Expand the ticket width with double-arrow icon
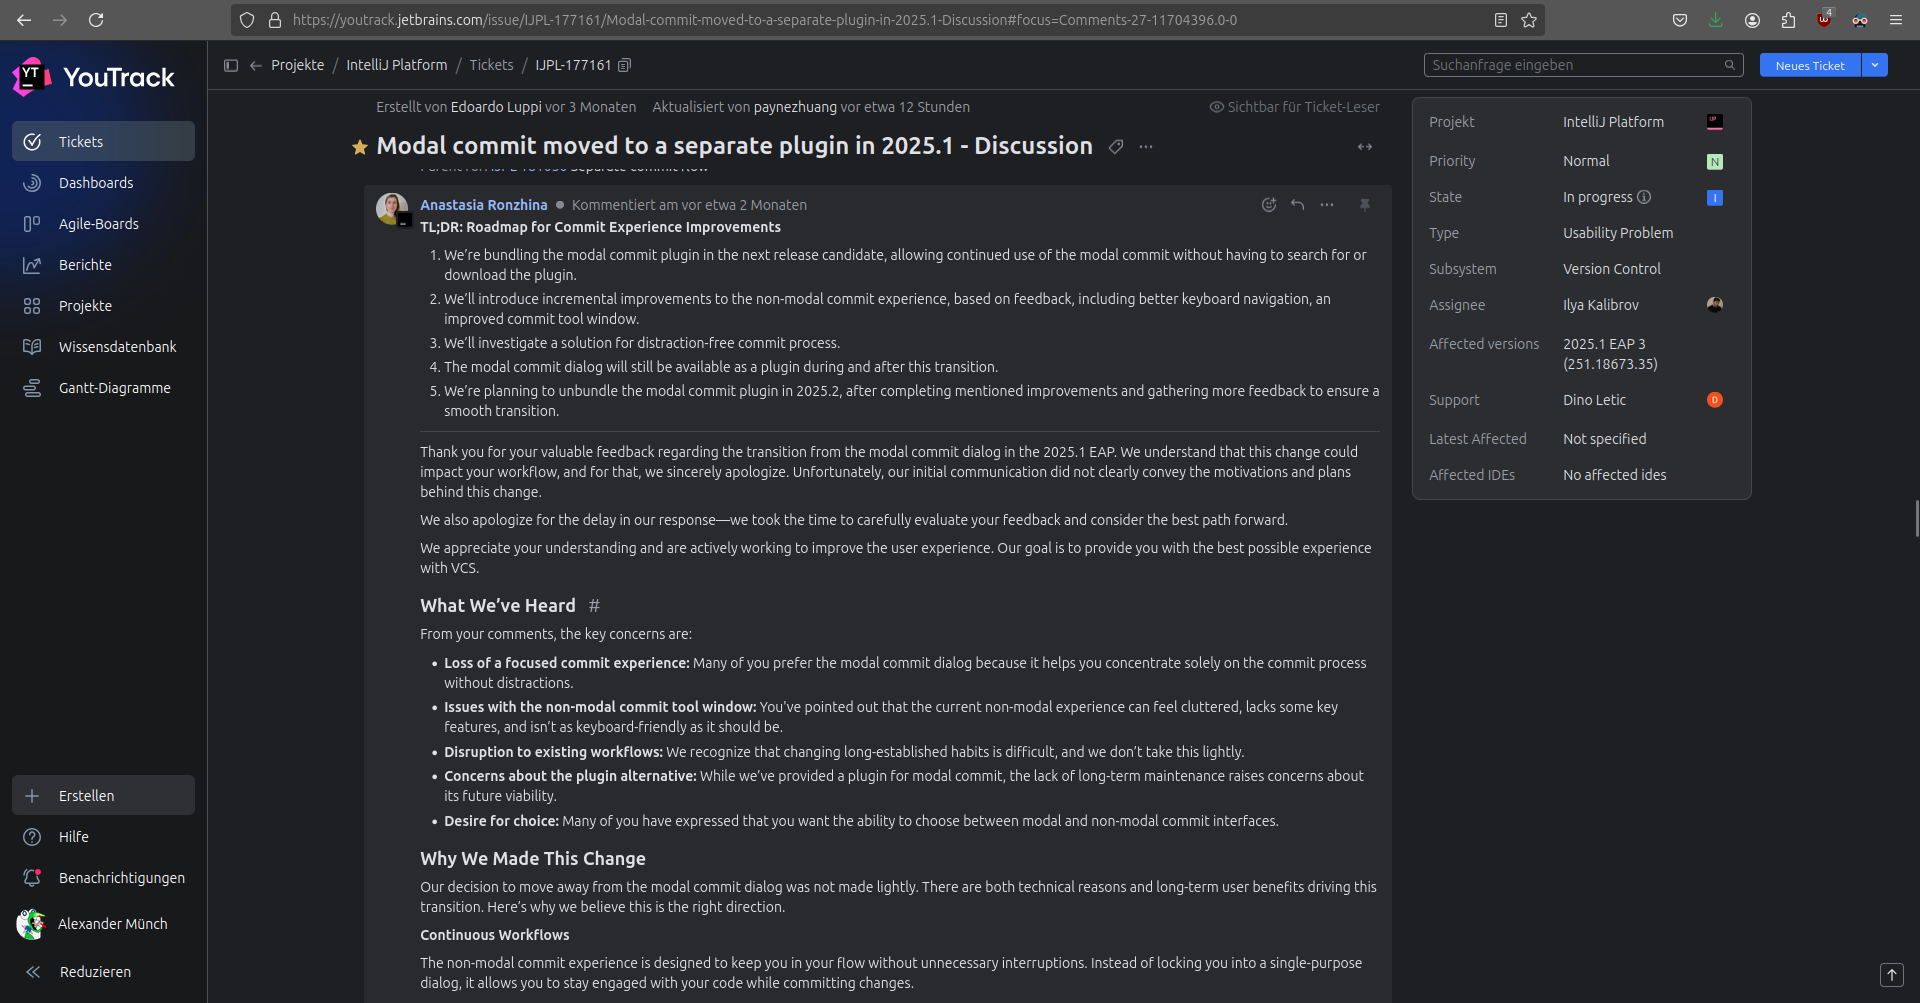Image resolution: width=1920 pixels, height=1003 pixels. click(1365, 147)
